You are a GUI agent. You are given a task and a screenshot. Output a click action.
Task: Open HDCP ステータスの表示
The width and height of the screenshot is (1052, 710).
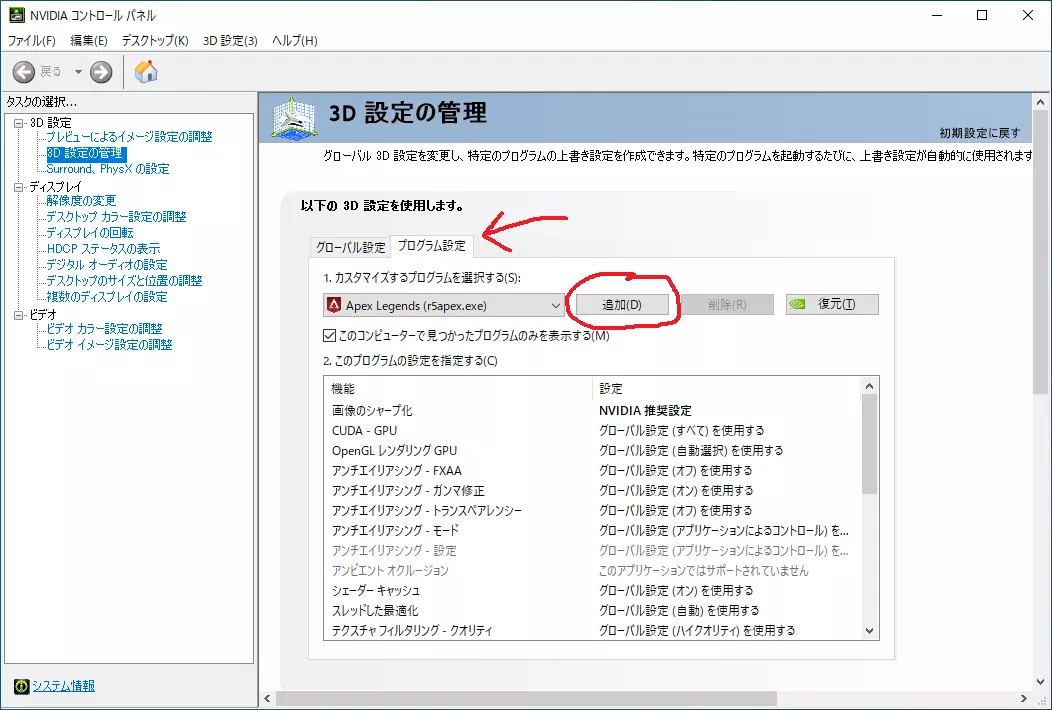pos(103,249)
